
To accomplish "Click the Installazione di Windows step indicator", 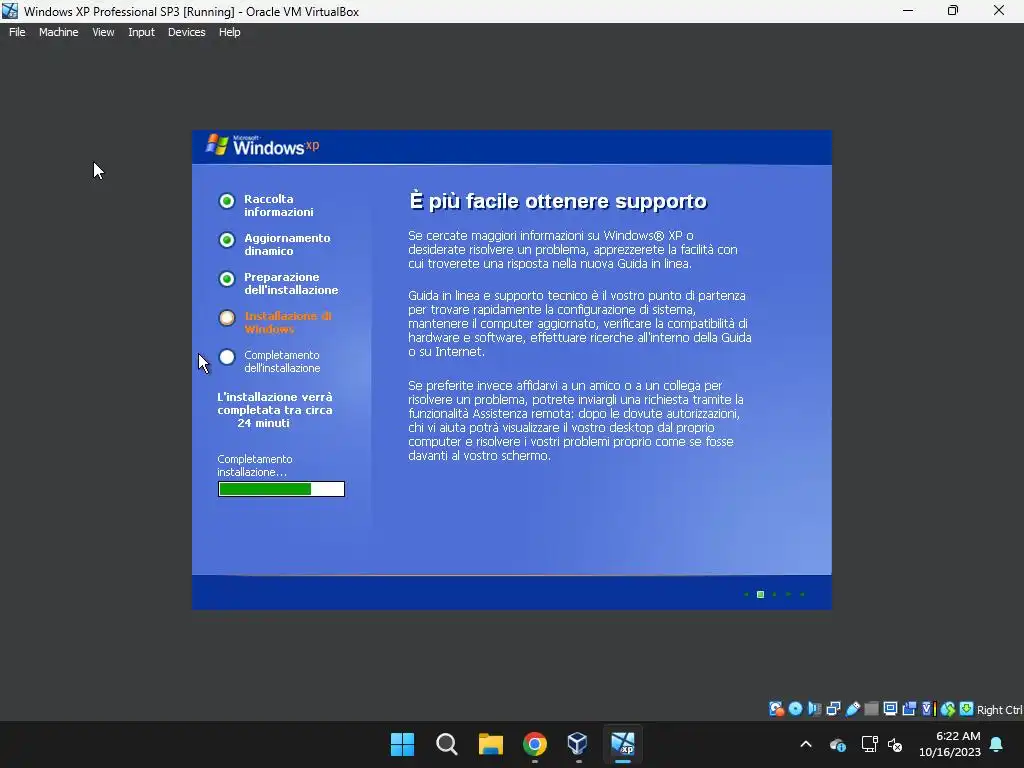I will [227, 318].
